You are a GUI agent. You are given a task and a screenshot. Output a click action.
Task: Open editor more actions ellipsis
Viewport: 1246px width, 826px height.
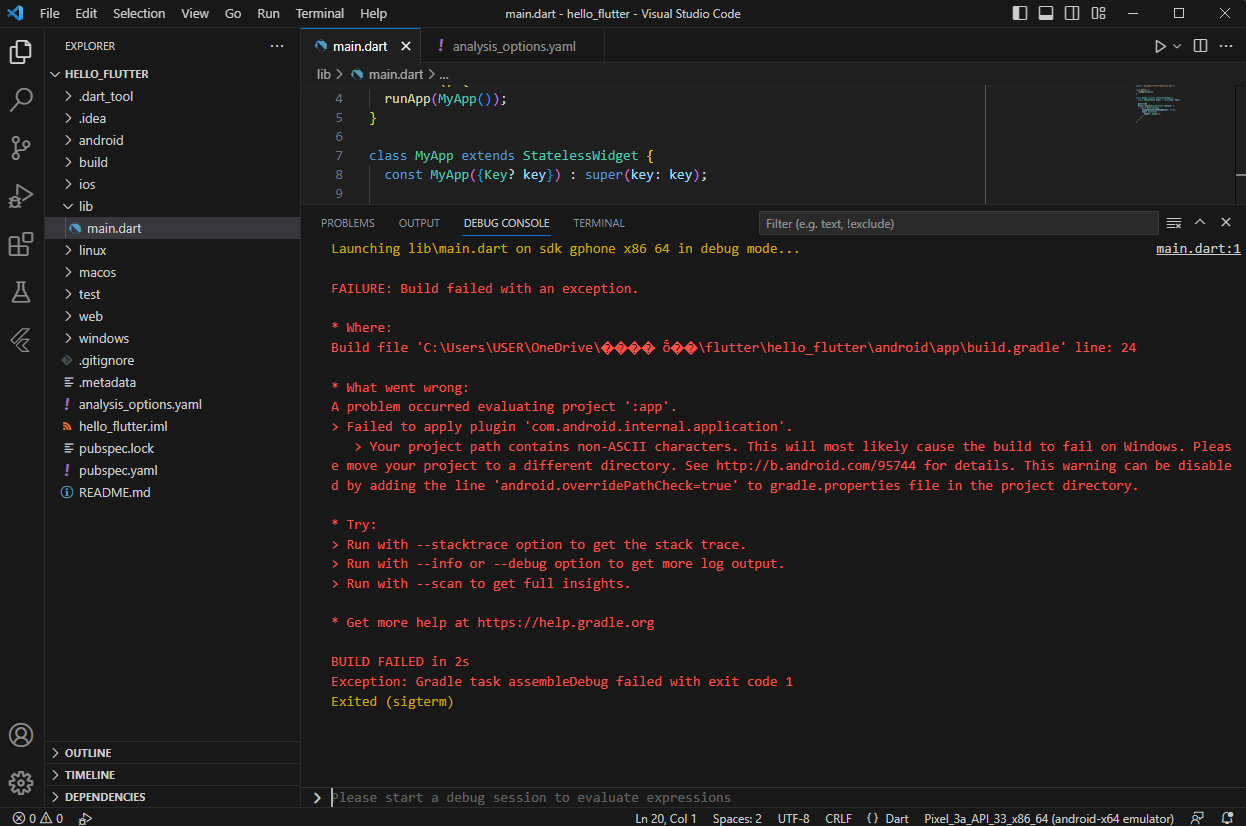pos(1226,46)
